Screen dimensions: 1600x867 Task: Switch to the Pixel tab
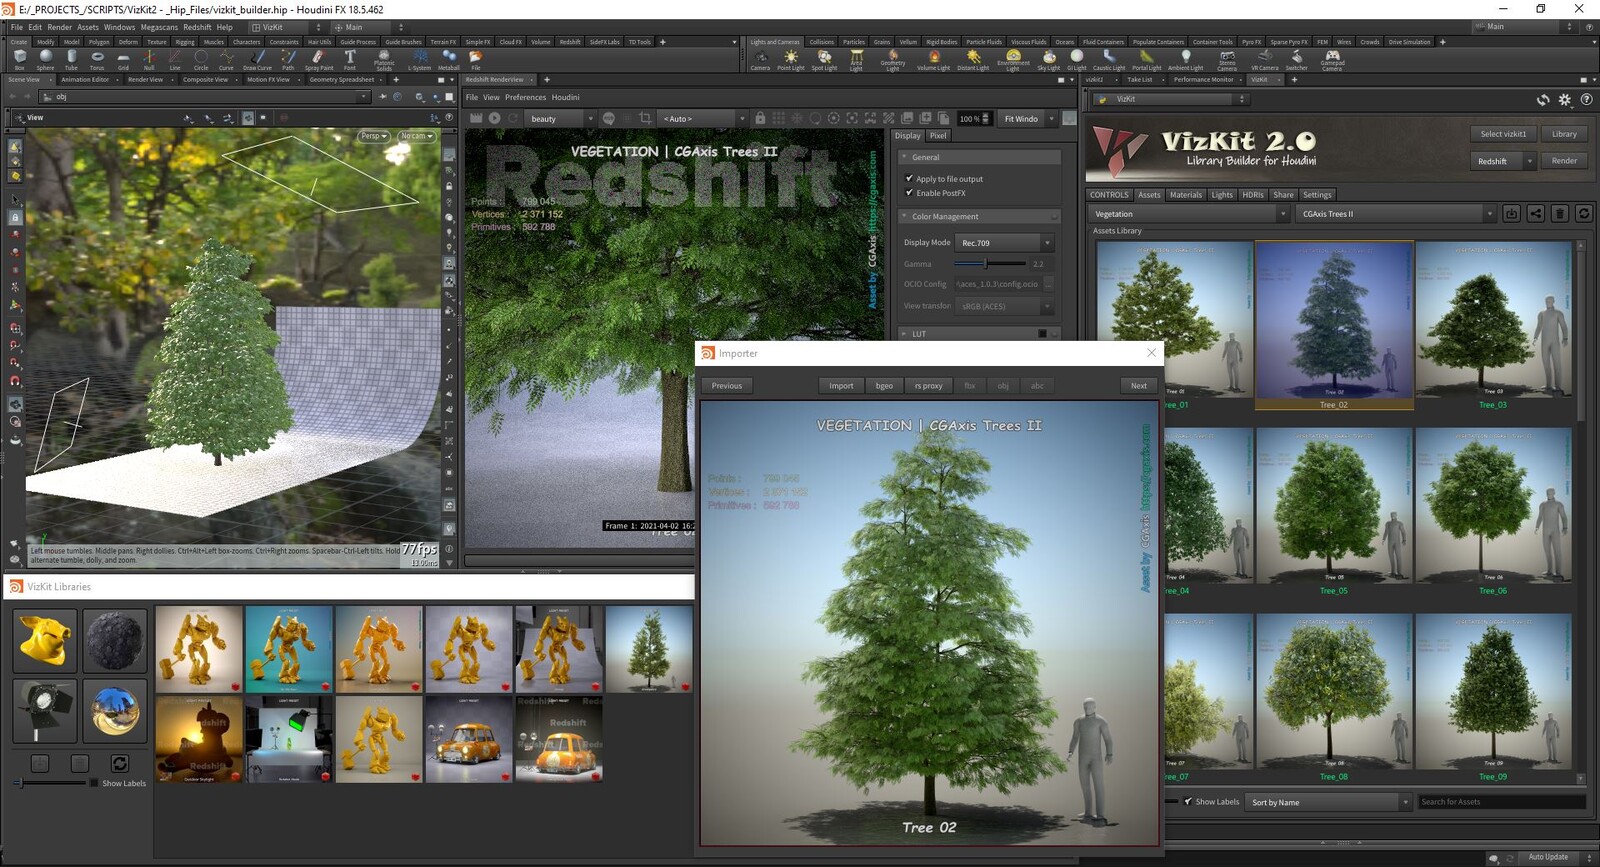[x=938, y=136]
